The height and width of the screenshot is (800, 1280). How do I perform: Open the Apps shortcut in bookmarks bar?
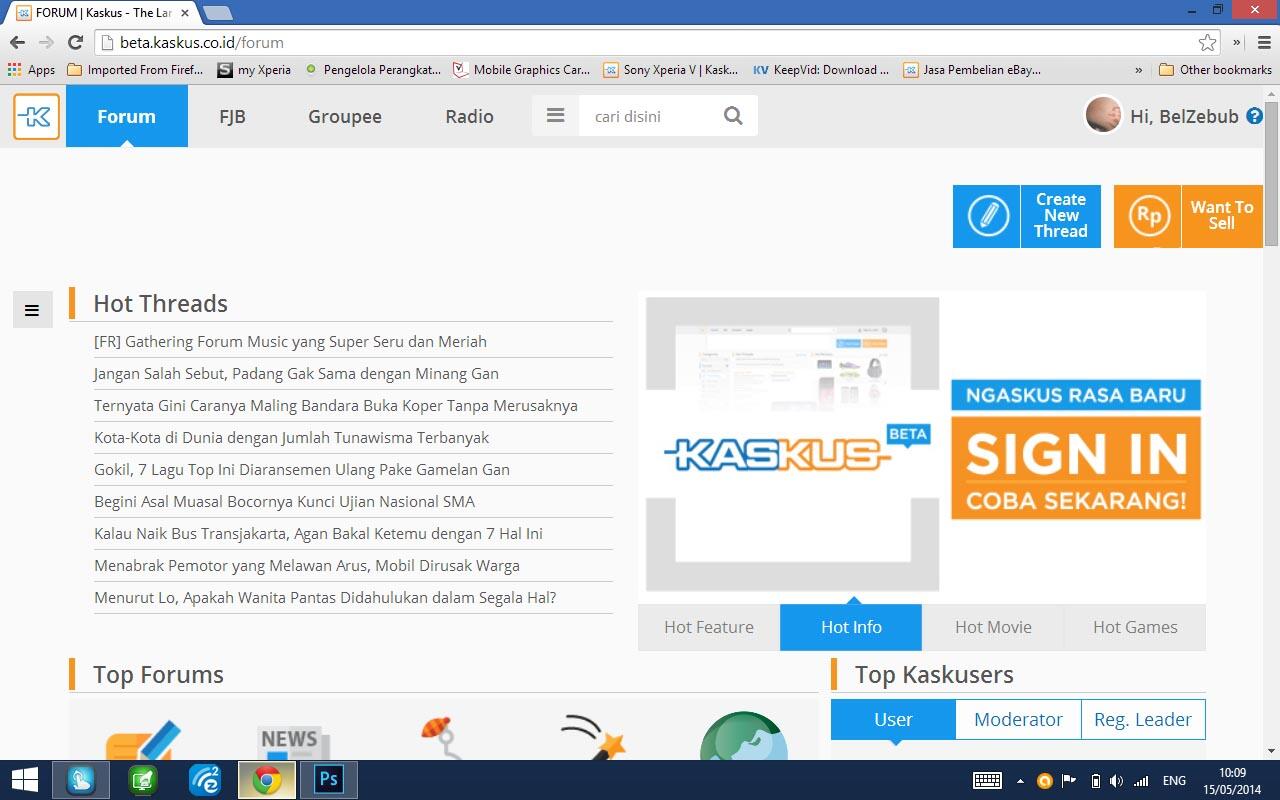pyautogui.click(x=31, y=70)
